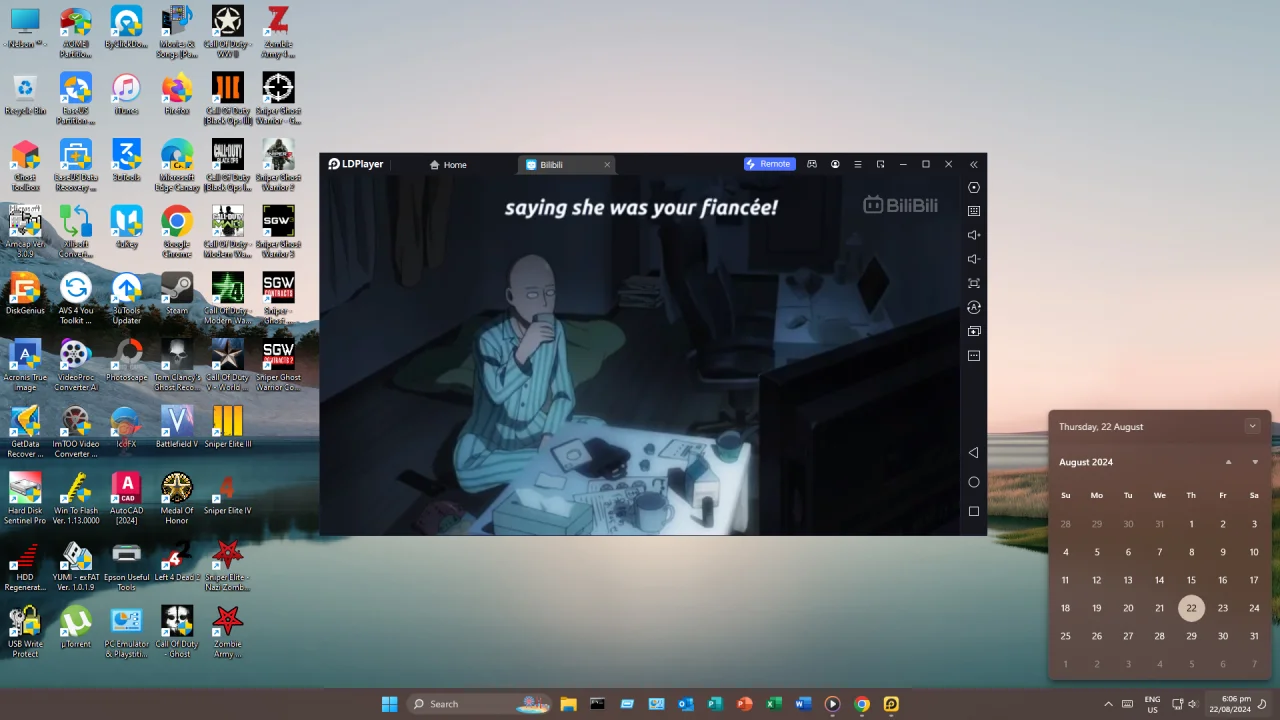Open the LDPlayer hamburger menu
The height and width of the screenshot is (720, 1280).
858,164
